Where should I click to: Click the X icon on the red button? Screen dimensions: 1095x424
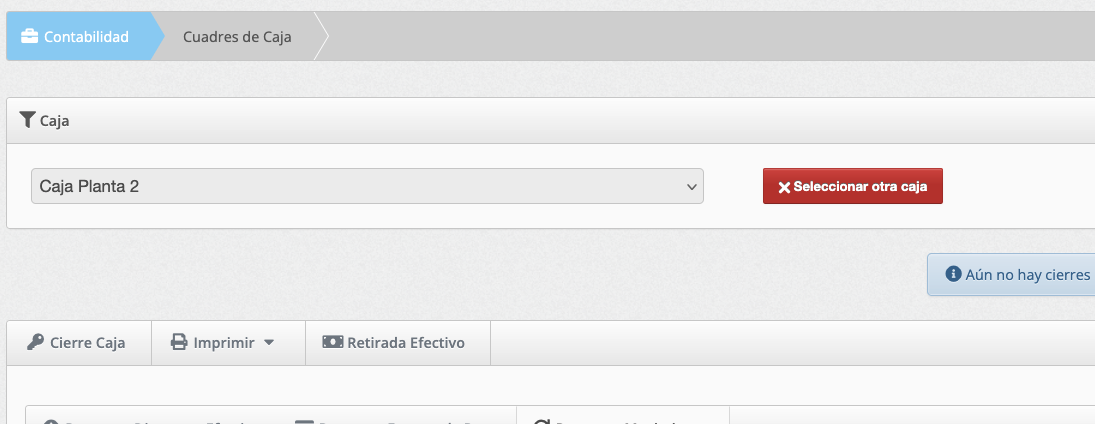(784, 187)
